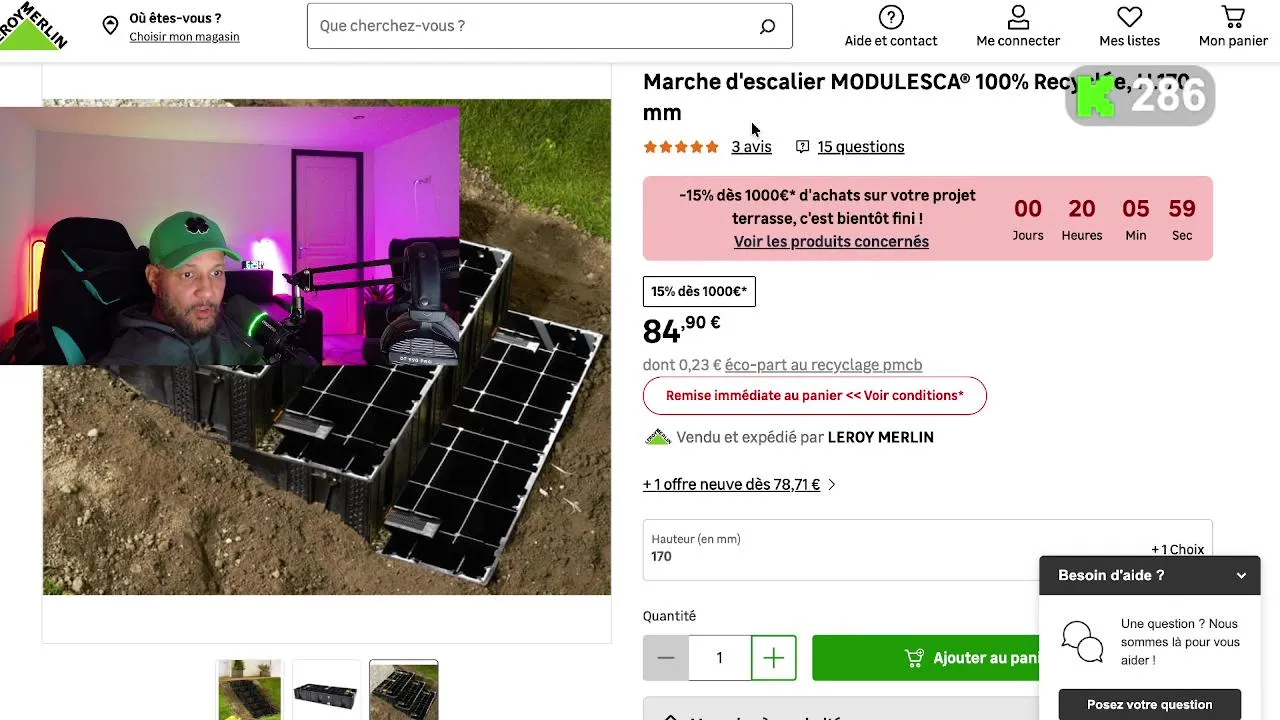1280x720 pixels.
Task: Increase quantity with plus button
Action: (773, 658)
